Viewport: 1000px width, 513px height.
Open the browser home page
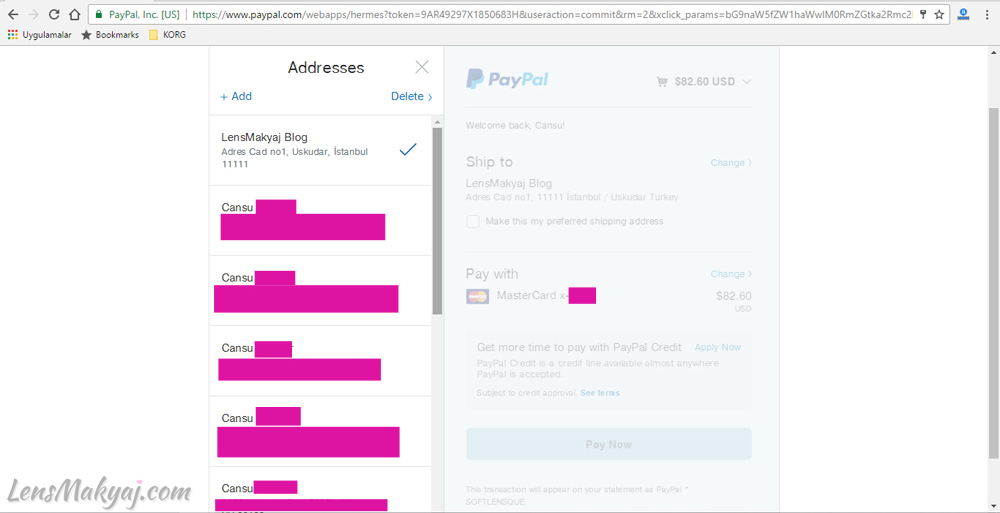tap(75, 14)
